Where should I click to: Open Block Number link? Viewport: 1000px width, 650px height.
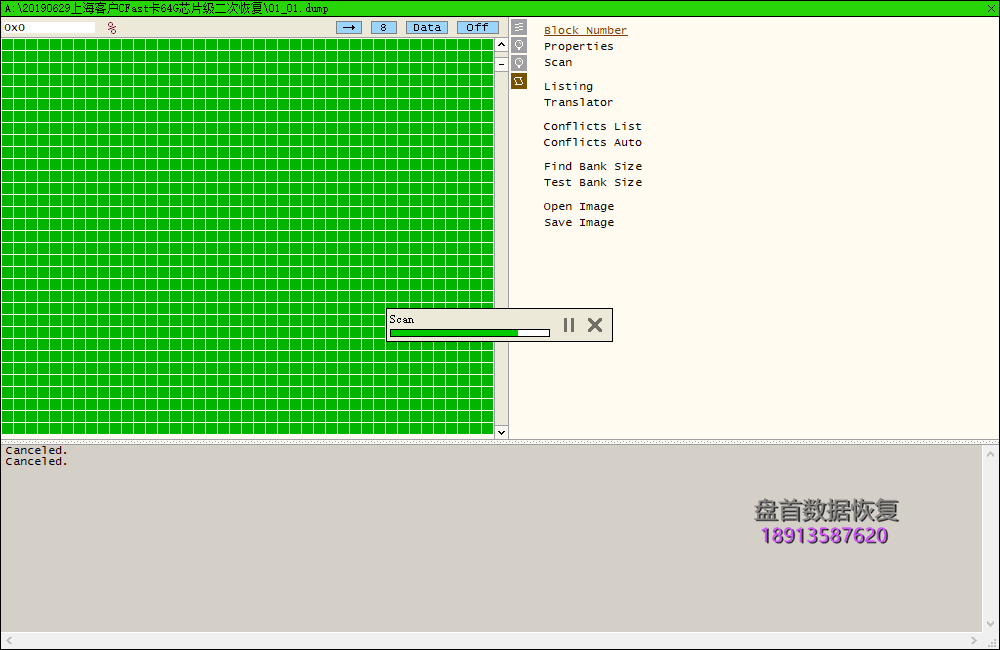pos(585,31)
